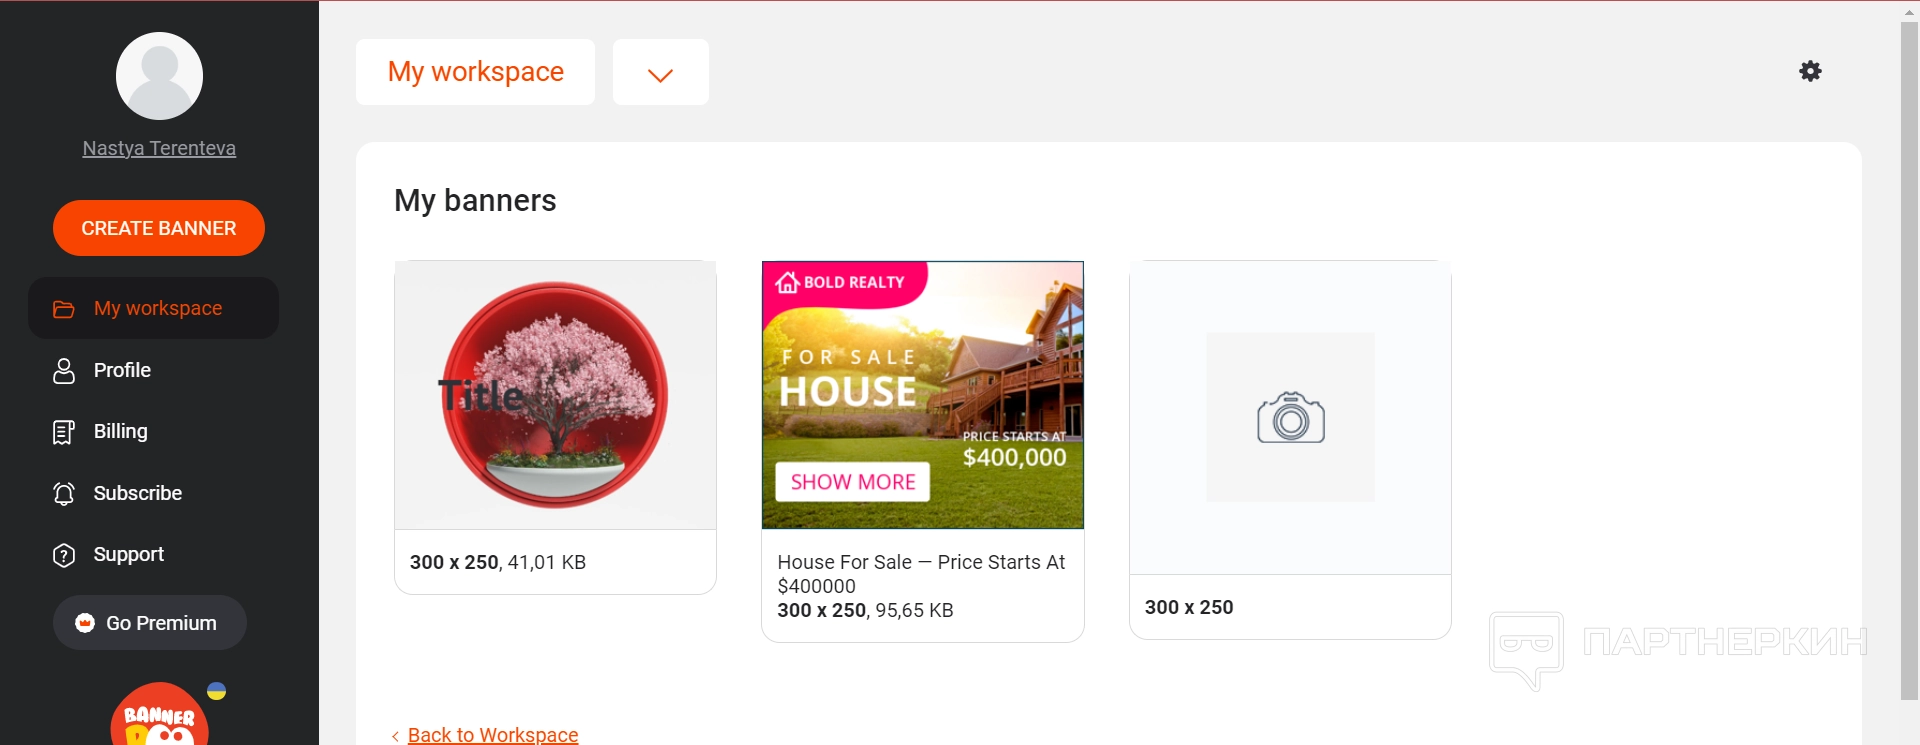Open the Nastya Terenteva profile link
The width and height of the screenshot is (1920, 745).
coord(159,148)
